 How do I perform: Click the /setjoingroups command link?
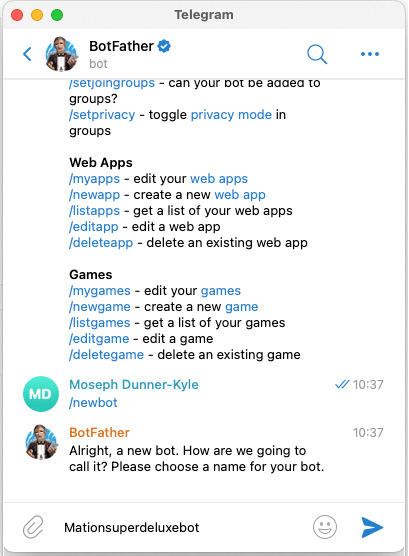[112, 83]
